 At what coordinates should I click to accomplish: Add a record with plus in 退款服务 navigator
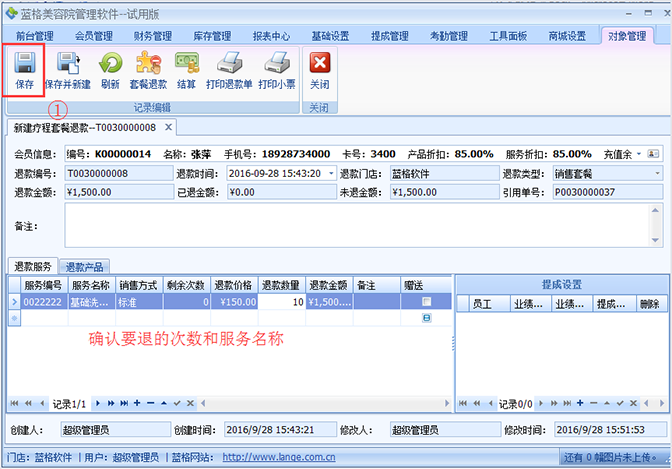pos(137,403)
